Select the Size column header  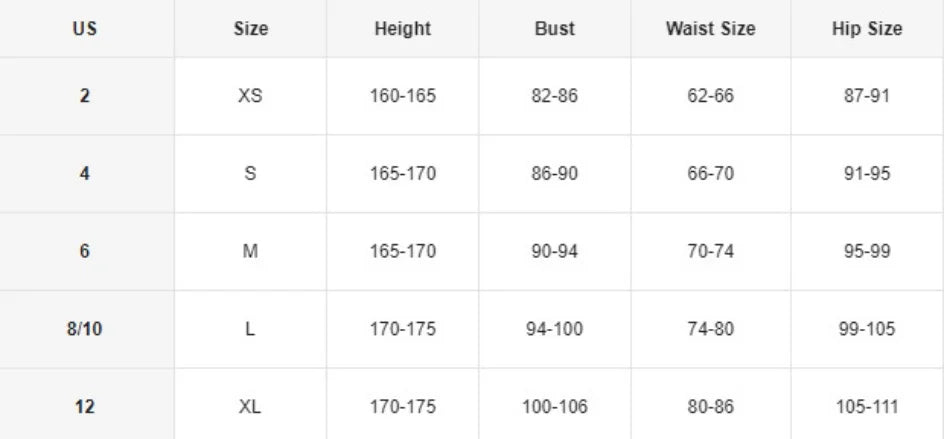point(250,29)
